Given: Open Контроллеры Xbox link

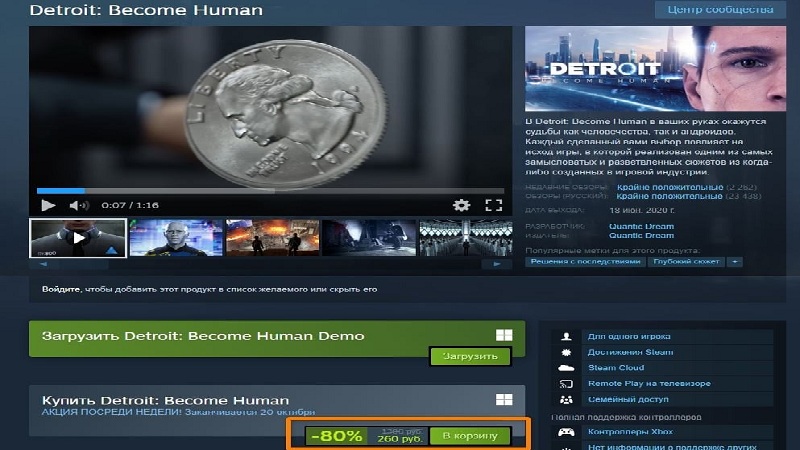Looking at the screenshot, I should tap(630, 432).
